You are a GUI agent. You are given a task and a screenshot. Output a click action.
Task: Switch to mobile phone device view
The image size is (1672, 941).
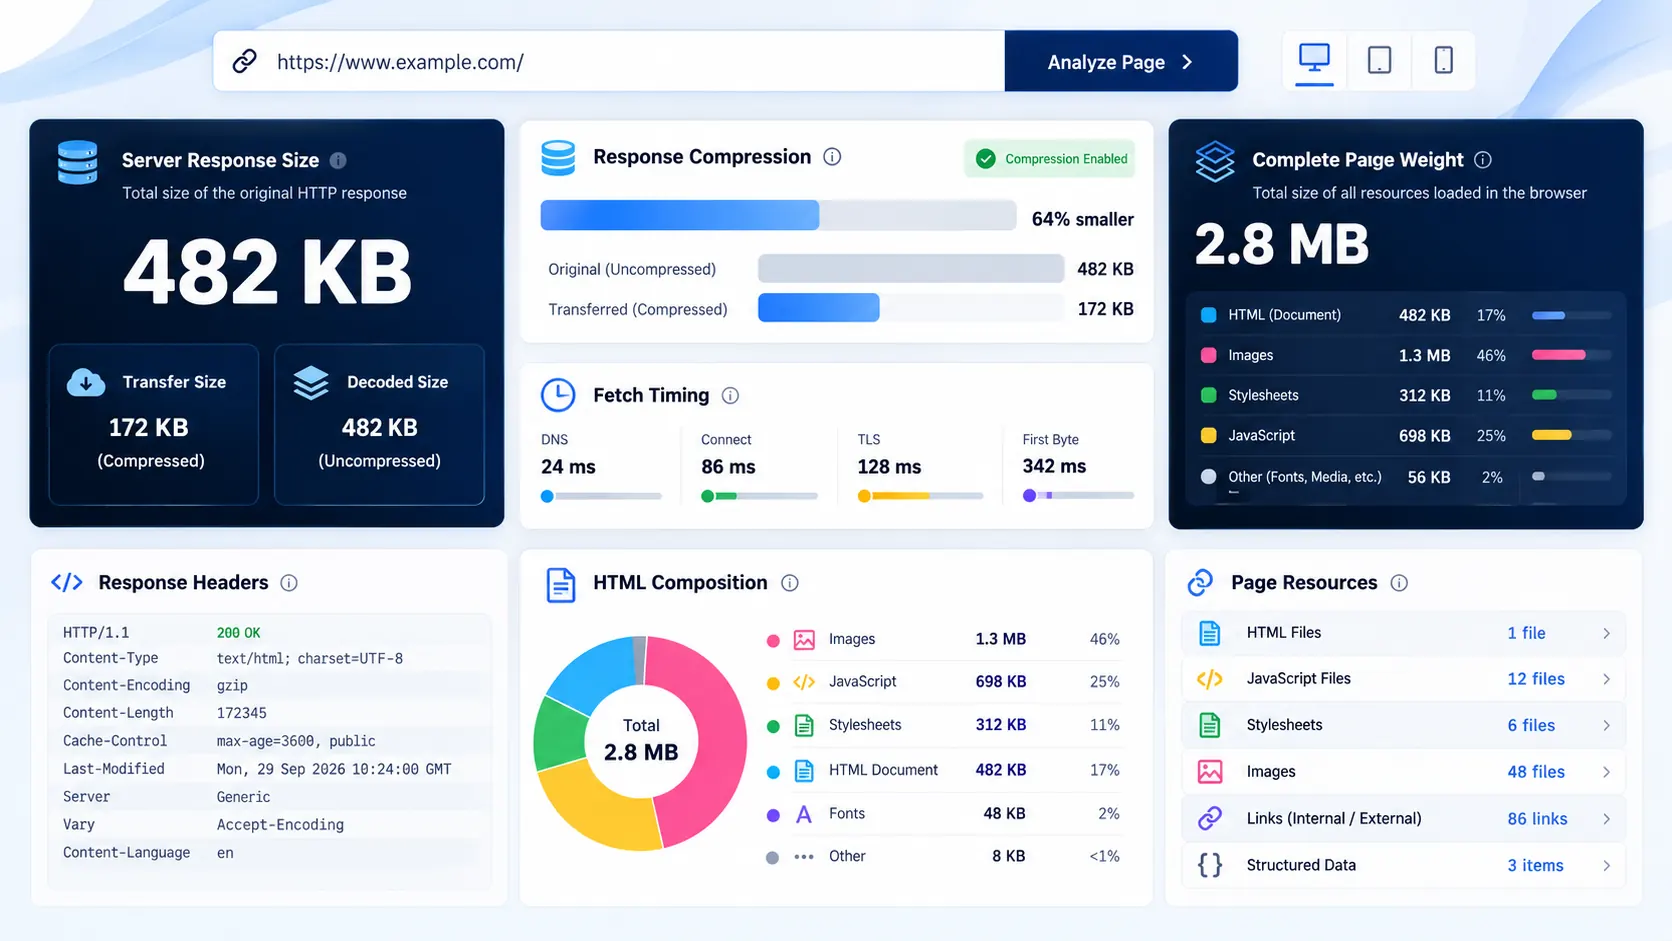1443,60
